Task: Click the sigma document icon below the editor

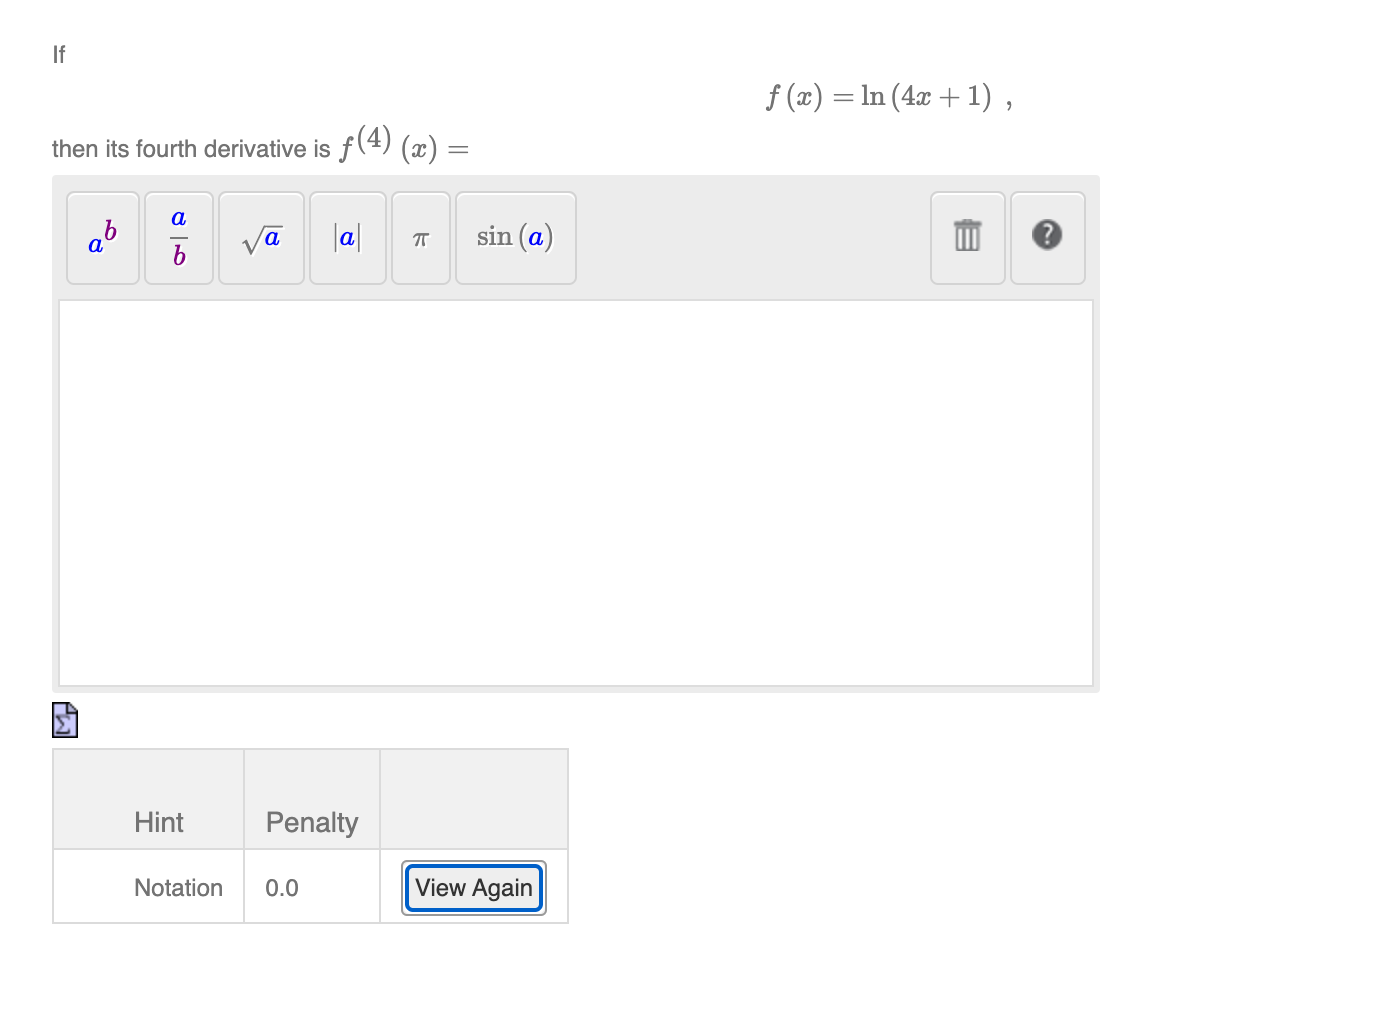Action: 64,719
